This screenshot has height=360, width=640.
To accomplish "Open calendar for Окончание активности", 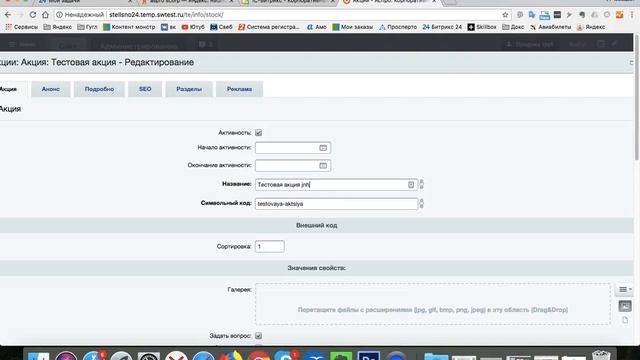I will [323, 165].
